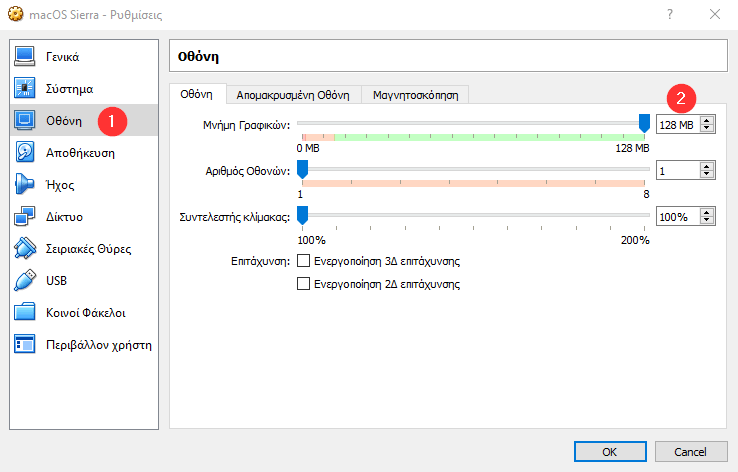Select Δίκτυο label in sidebar

click(x=64, y=217)
